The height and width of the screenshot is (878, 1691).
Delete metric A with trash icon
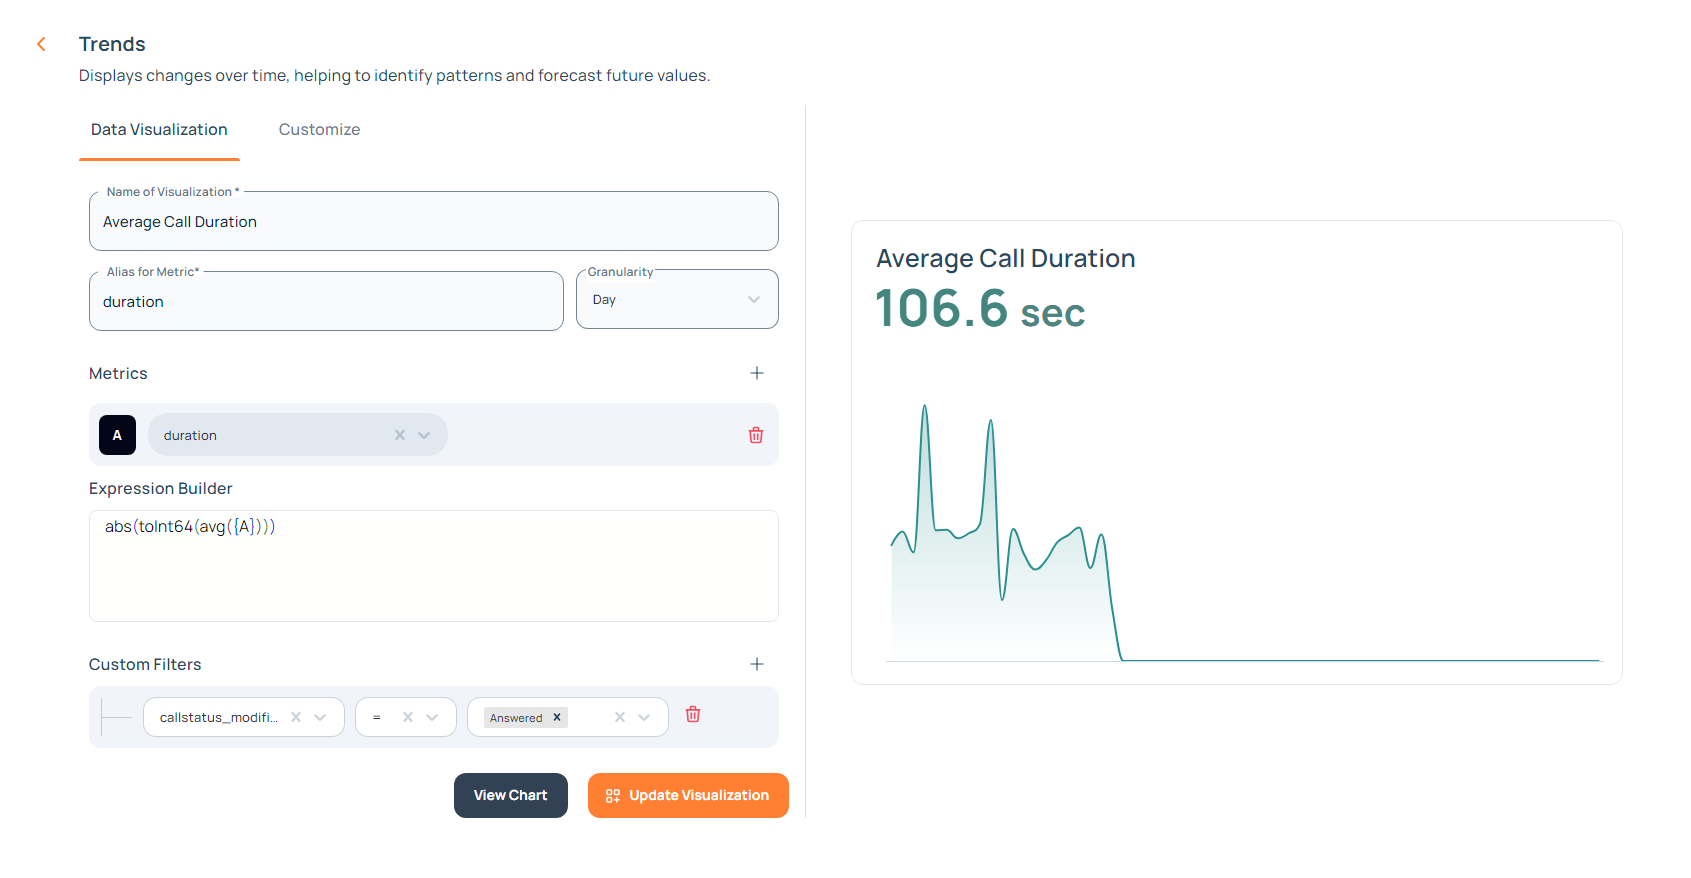[x=756, y=435]
